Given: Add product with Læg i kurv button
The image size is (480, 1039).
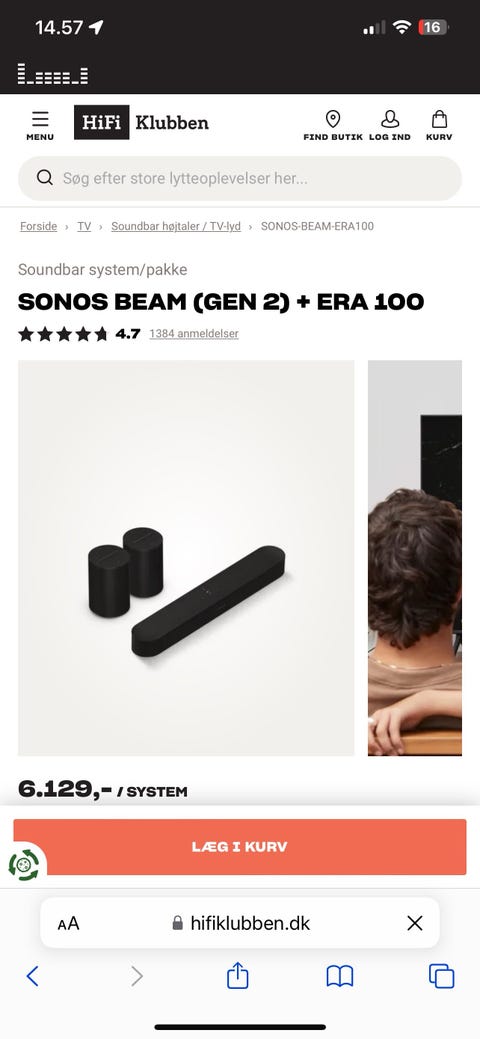Looking at the screenshot, I should 240,847.
